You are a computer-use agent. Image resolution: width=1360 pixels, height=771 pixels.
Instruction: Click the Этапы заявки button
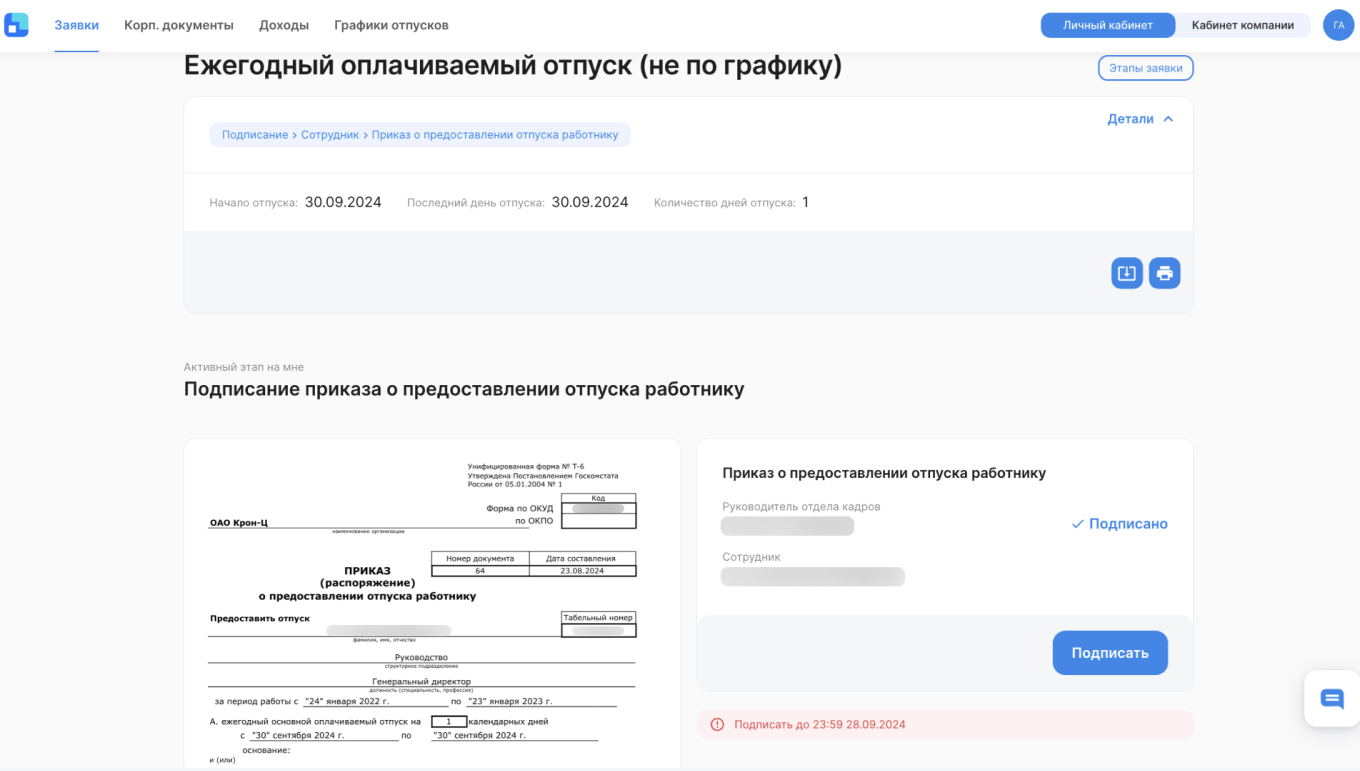pos(1145,68)
